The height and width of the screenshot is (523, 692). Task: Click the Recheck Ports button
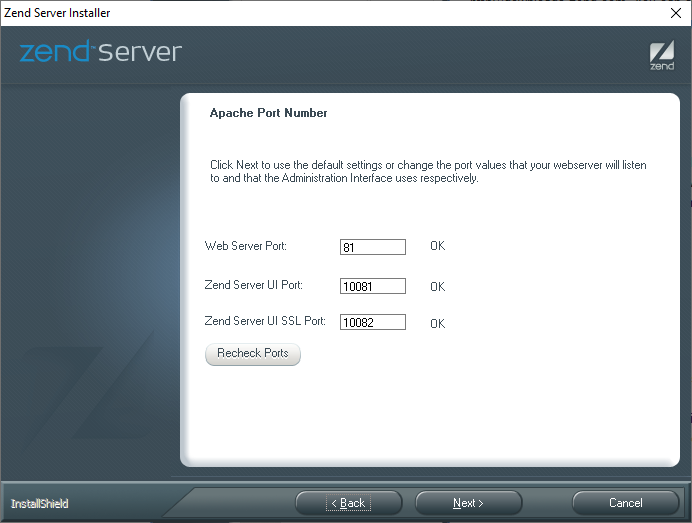(253, 354)
